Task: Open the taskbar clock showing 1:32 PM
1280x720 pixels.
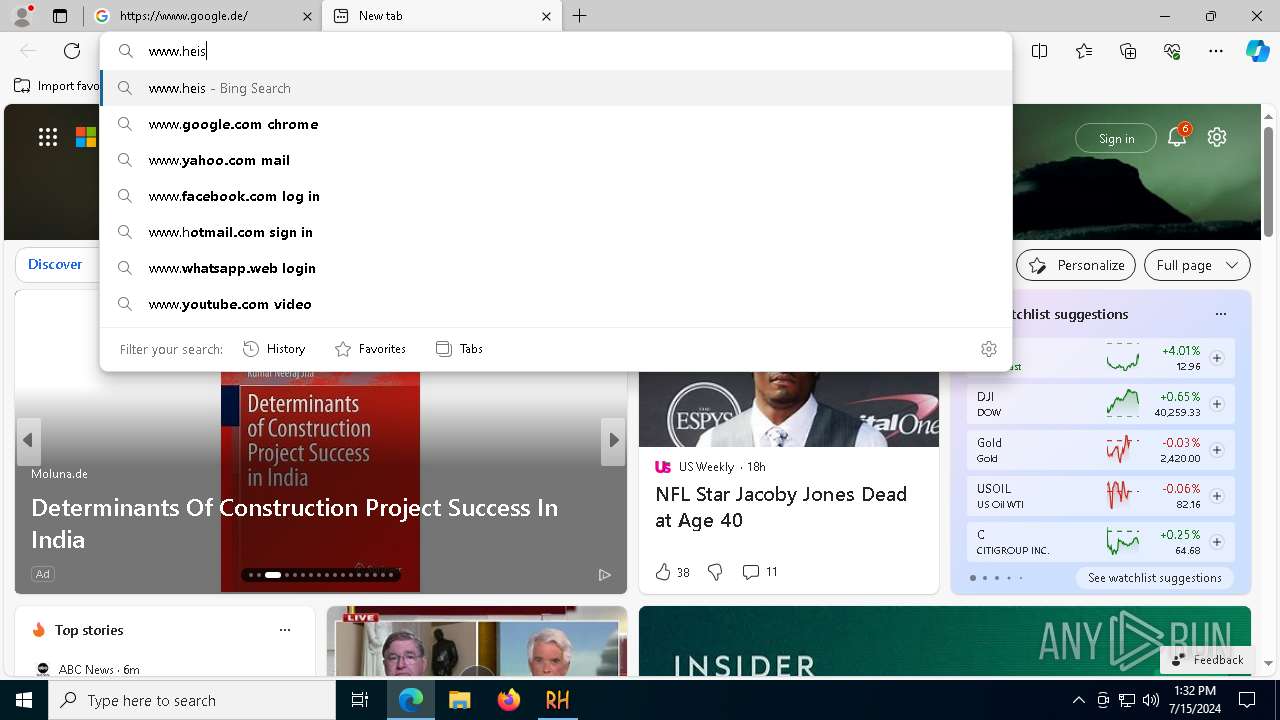Action: tap(1195, 700)
